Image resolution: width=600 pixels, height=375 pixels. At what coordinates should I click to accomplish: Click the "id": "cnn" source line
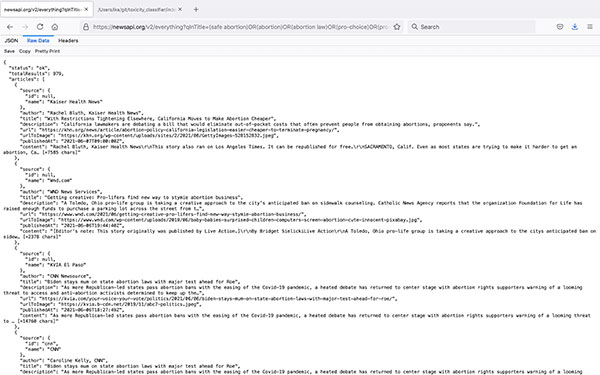[x=41, y=344]
